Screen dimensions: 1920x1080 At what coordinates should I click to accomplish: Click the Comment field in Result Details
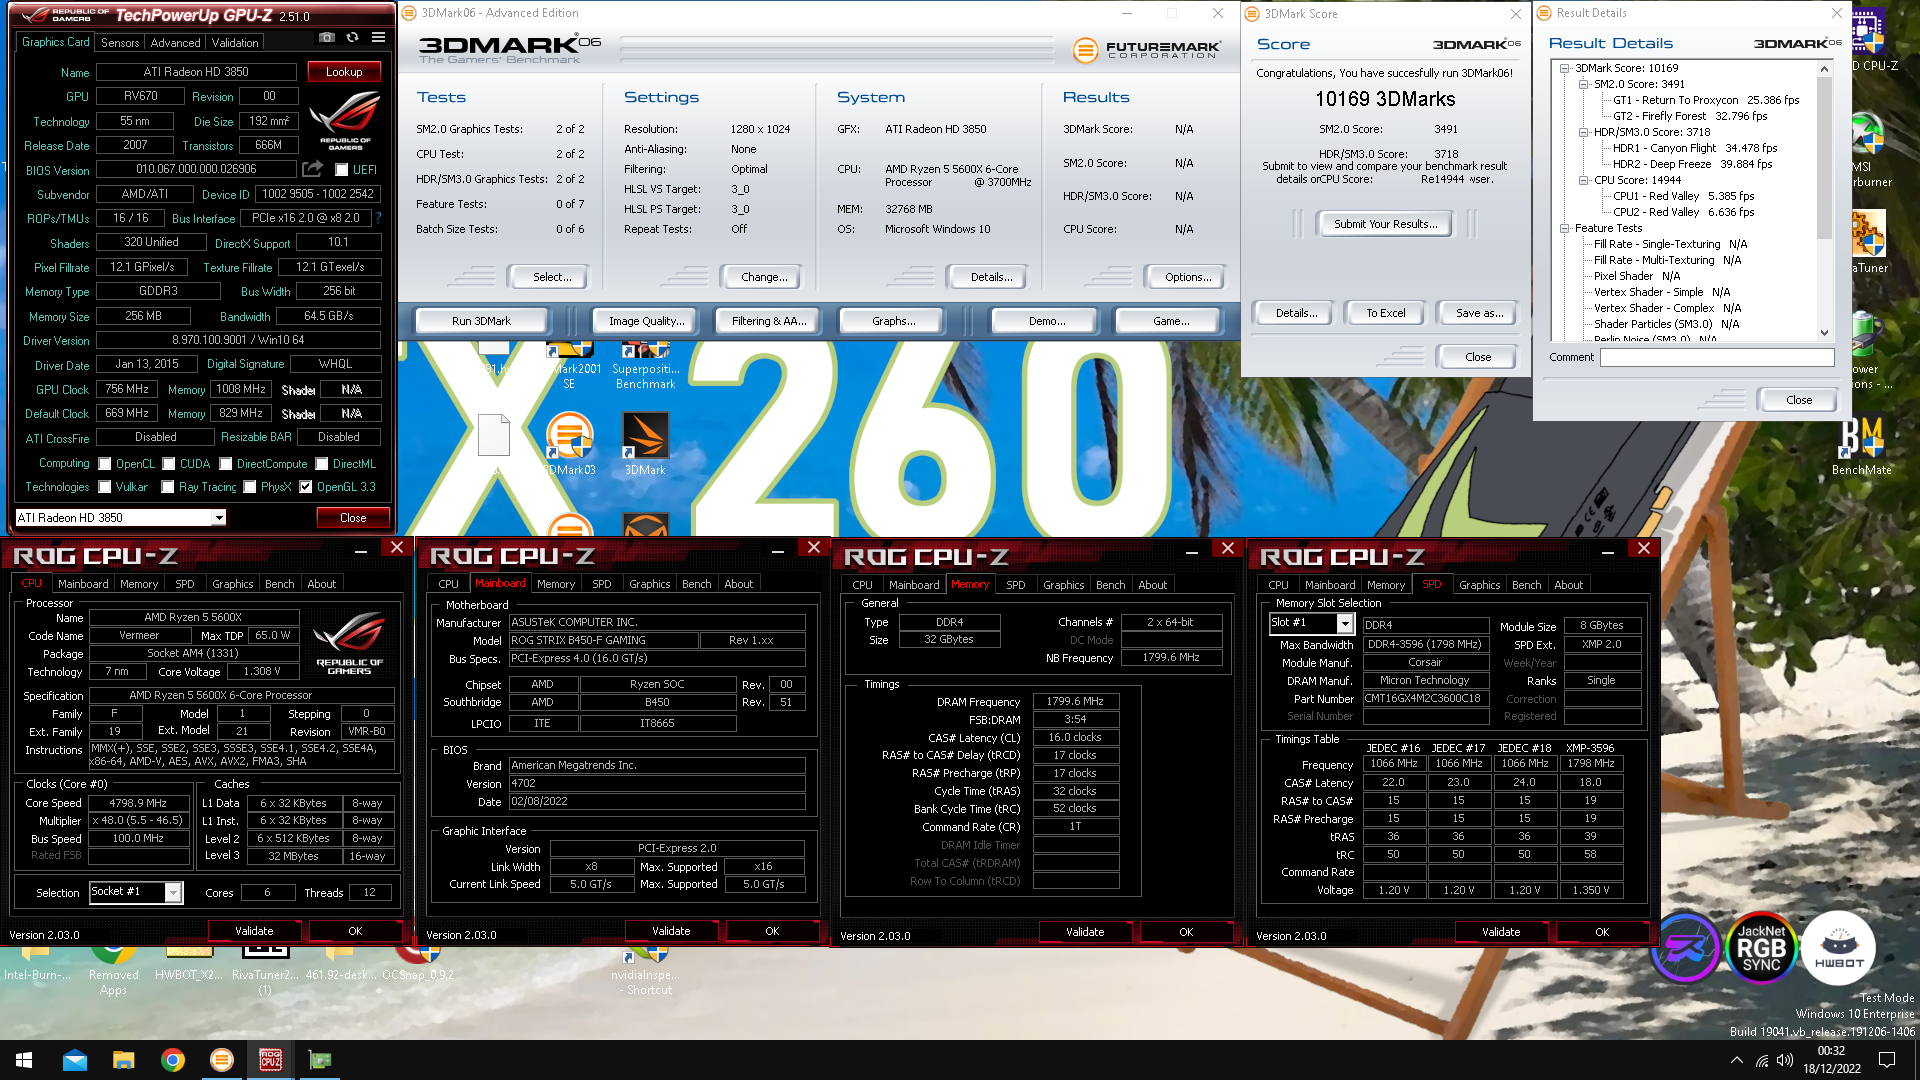(x=1717, y=357)
